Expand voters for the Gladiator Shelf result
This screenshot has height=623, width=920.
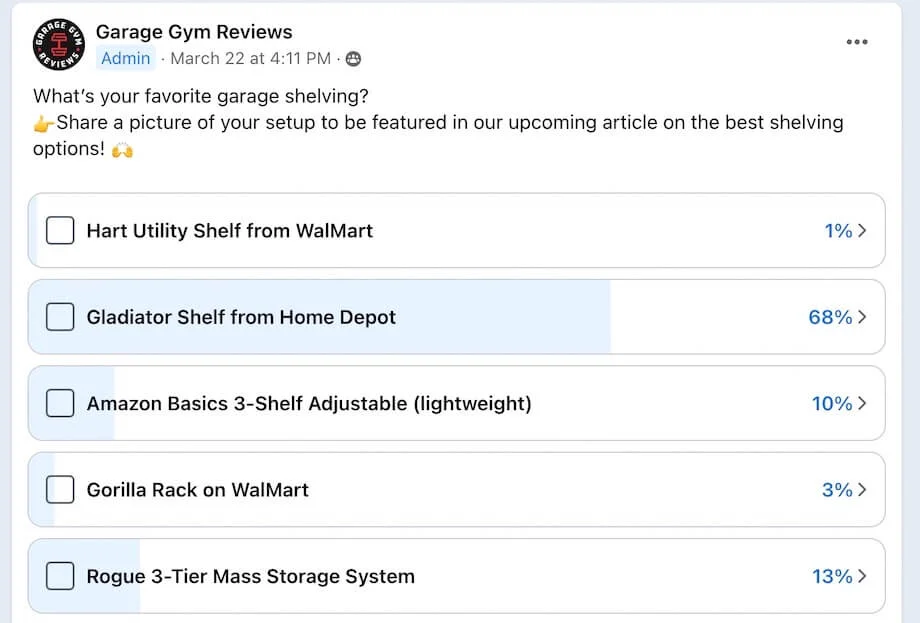tap(862, 317)
